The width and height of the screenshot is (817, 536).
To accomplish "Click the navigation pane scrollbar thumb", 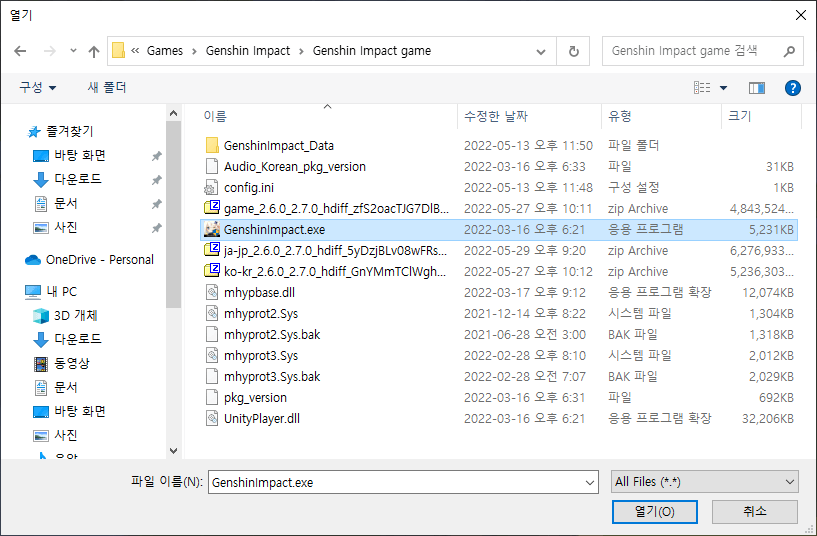I will pyautogui.click(x=174, y=215).
